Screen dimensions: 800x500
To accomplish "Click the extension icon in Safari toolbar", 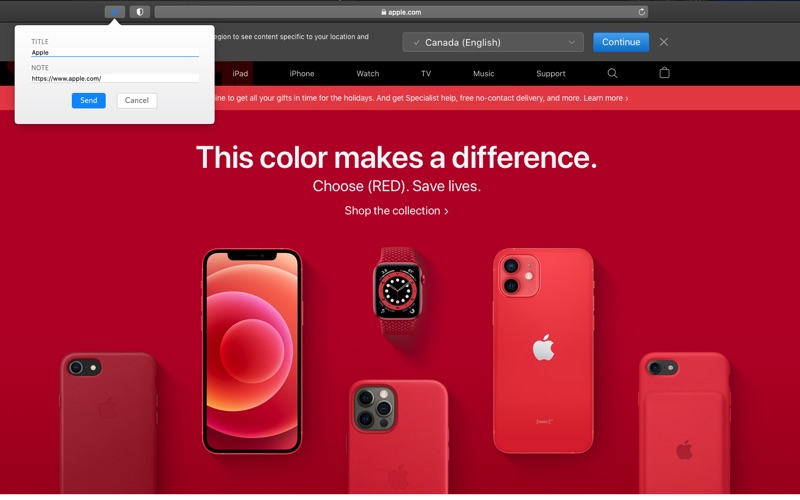I will [x=114, y=12].
